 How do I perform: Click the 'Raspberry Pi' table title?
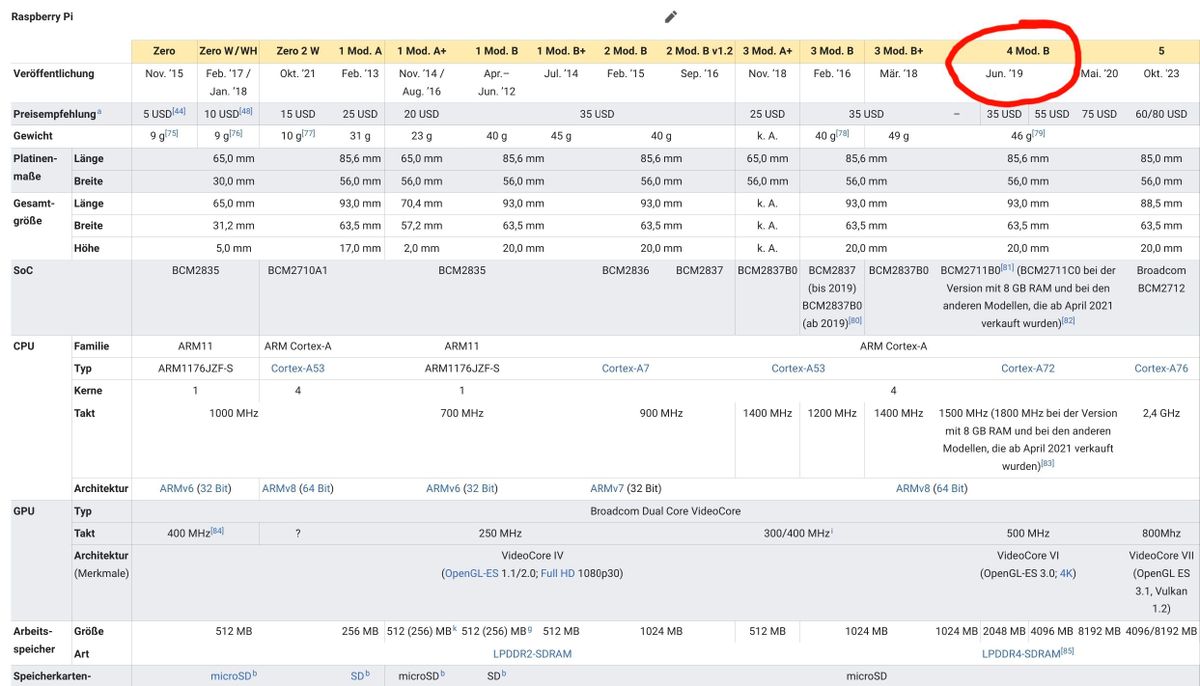[42, 18]
